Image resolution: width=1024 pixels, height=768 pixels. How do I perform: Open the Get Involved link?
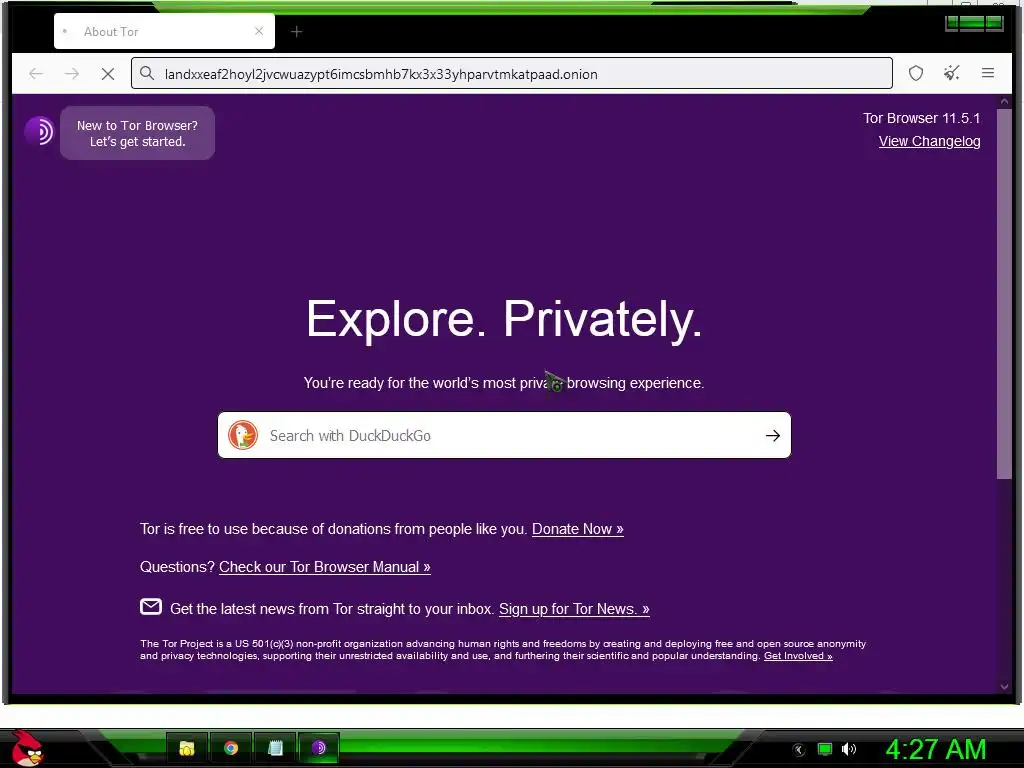(798, 656)
